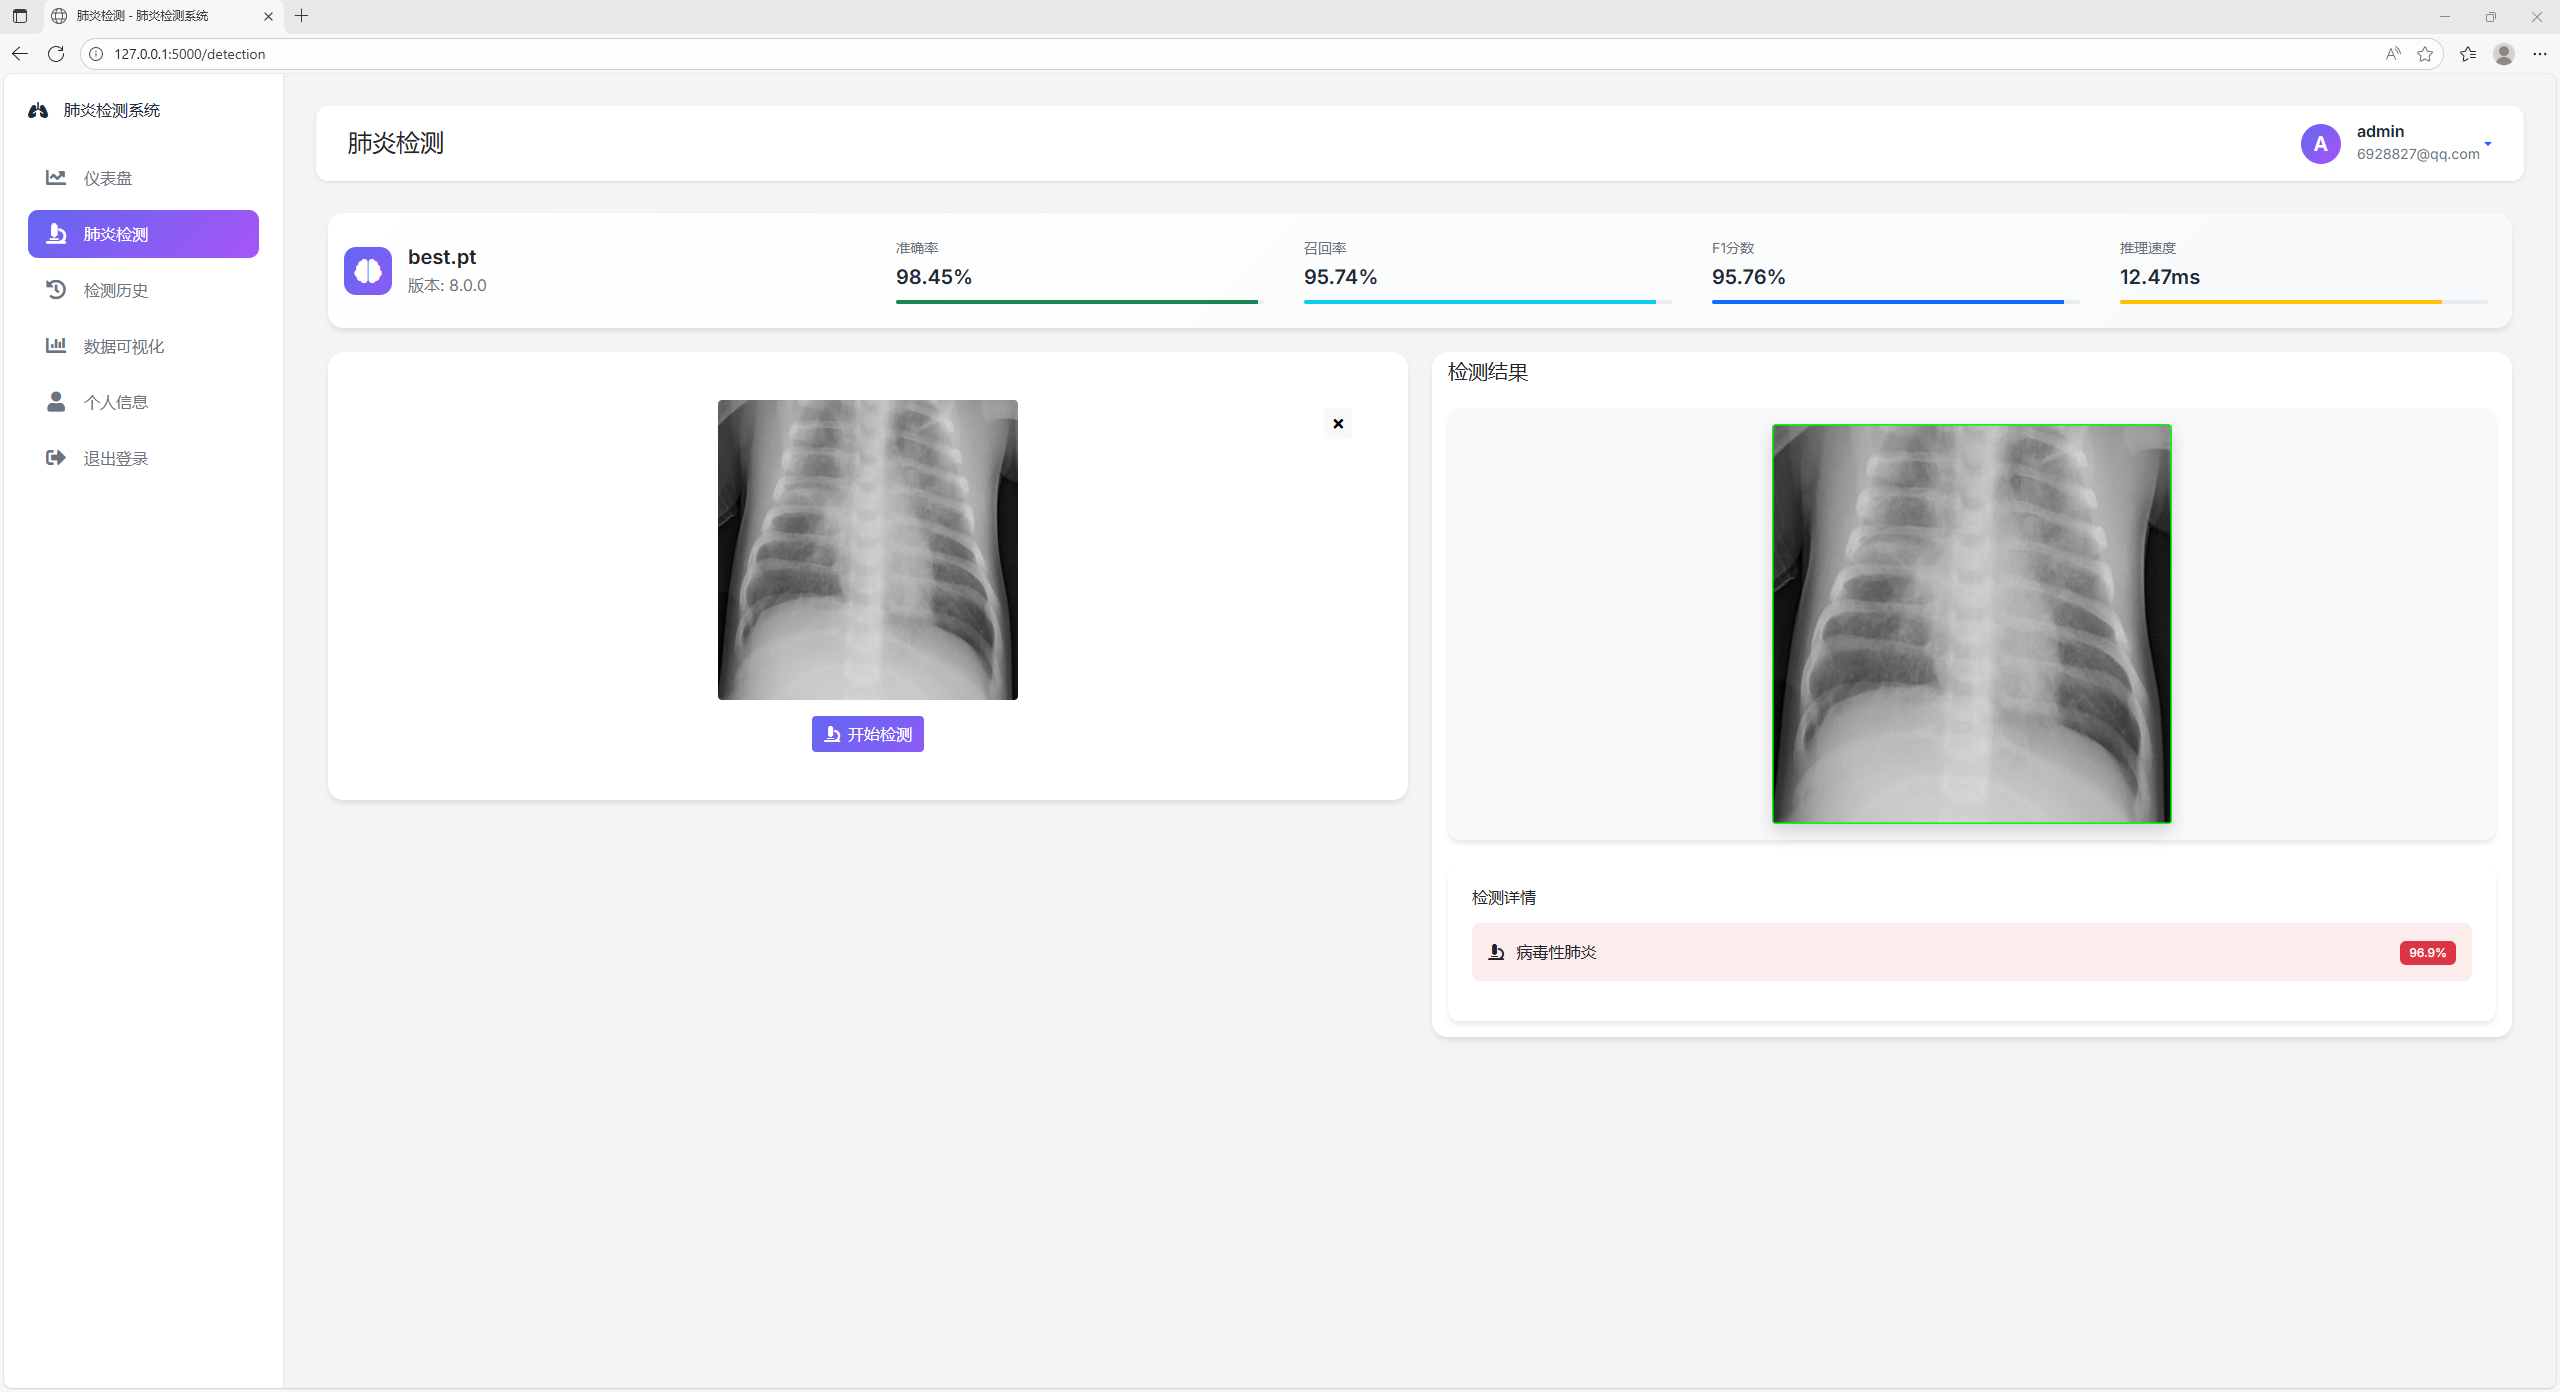This screenshot has width=2560, height=1392.
Task: Click the purple brain model icon
Action: pyautogui.click(x=368, y=271)
